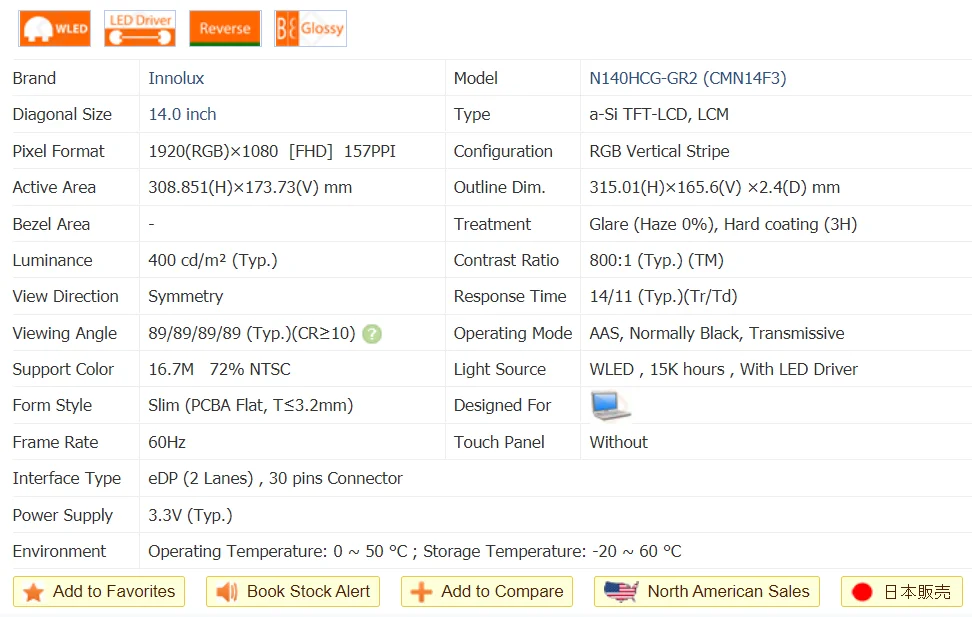This screenshot has width=972, height=617.
Task: Click the laptop icon in Designed For row
Action: coord(611,406)
